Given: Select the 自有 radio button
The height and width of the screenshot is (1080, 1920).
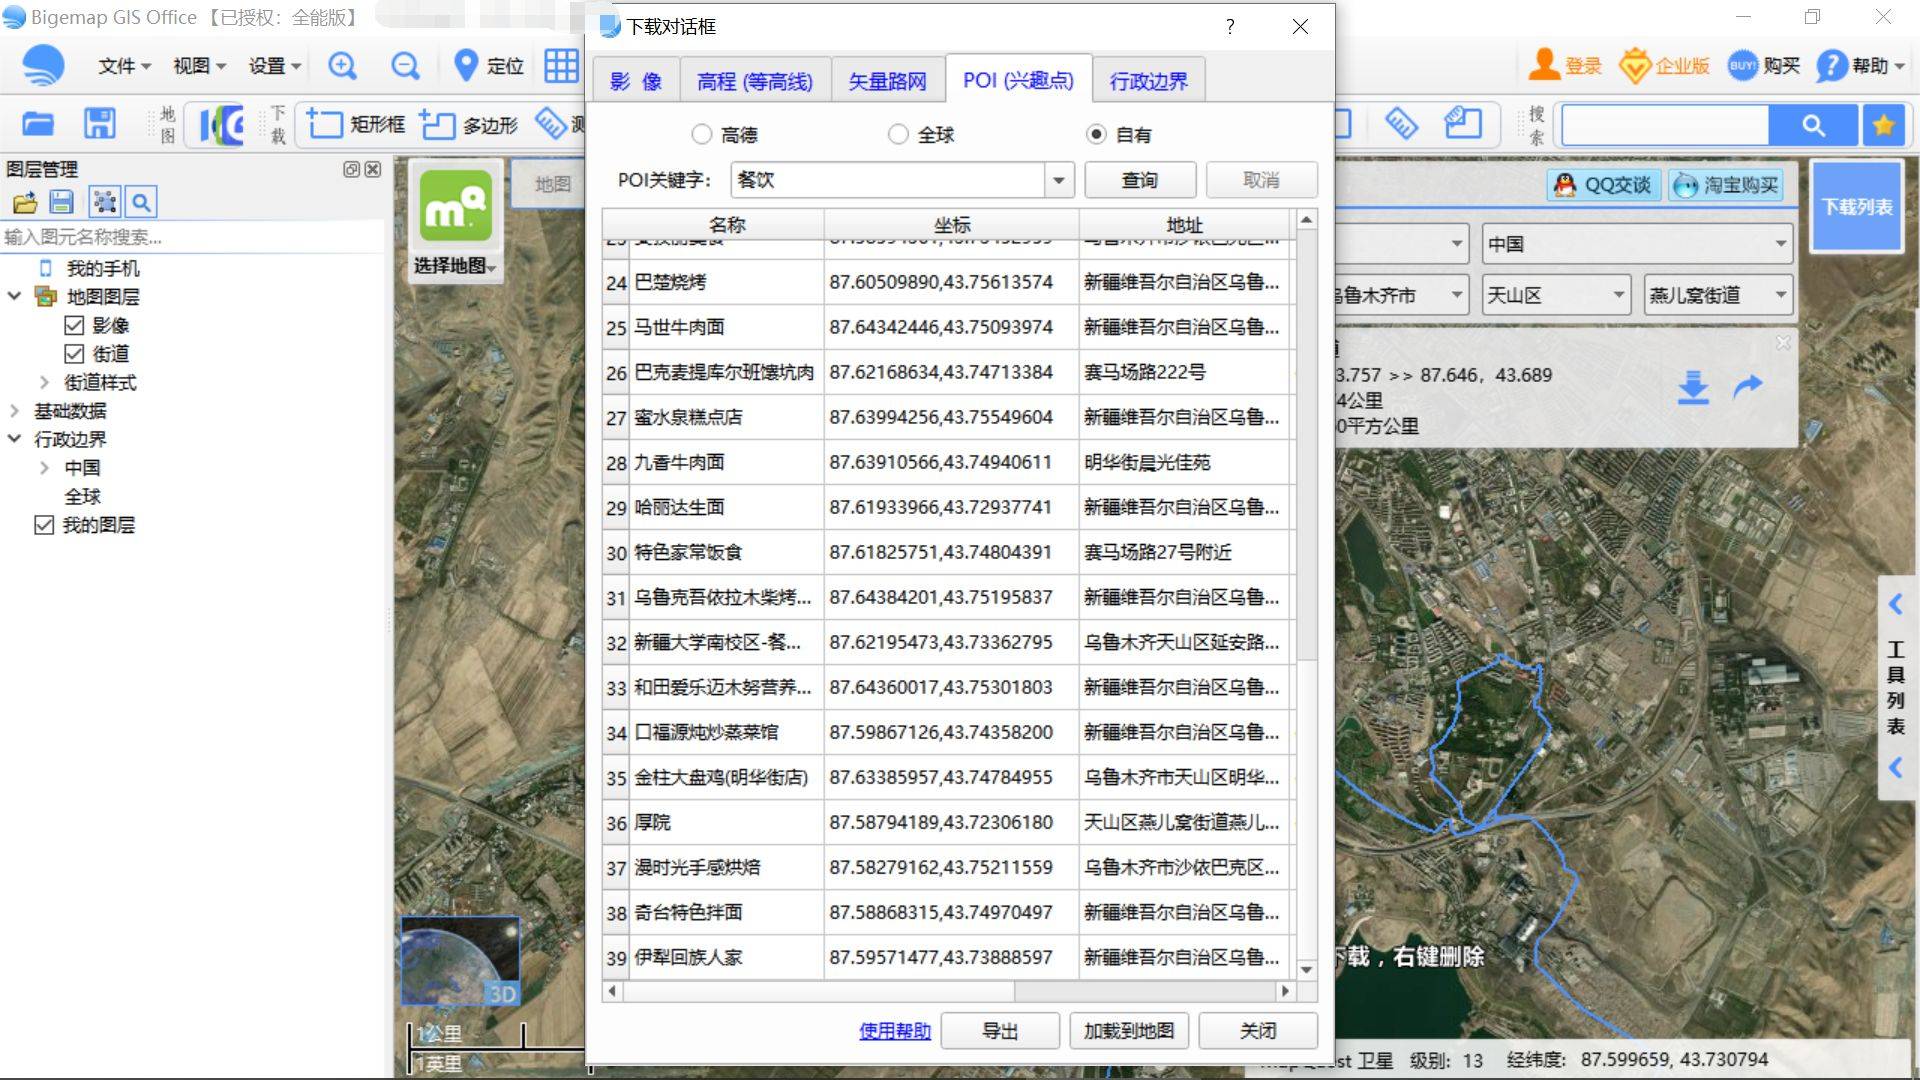Looking at the screenshot, I should pyautogui.click(x=1097, y=134).
